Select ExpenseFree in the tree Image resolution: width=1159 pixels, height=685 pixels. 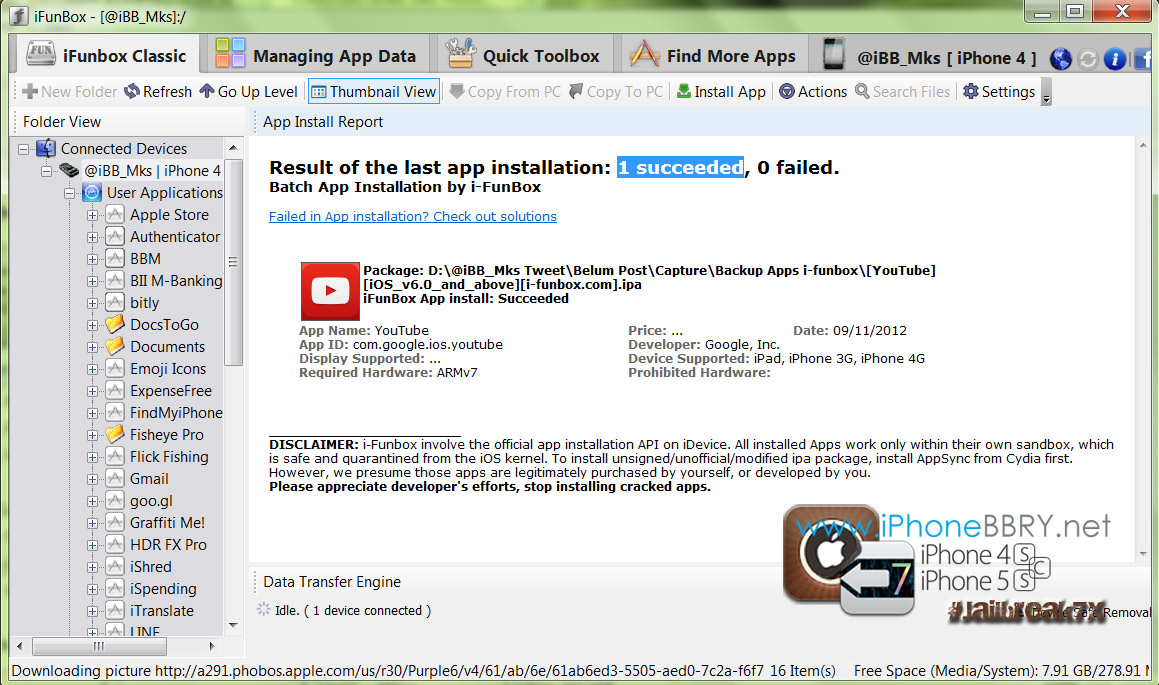[171, 391]
